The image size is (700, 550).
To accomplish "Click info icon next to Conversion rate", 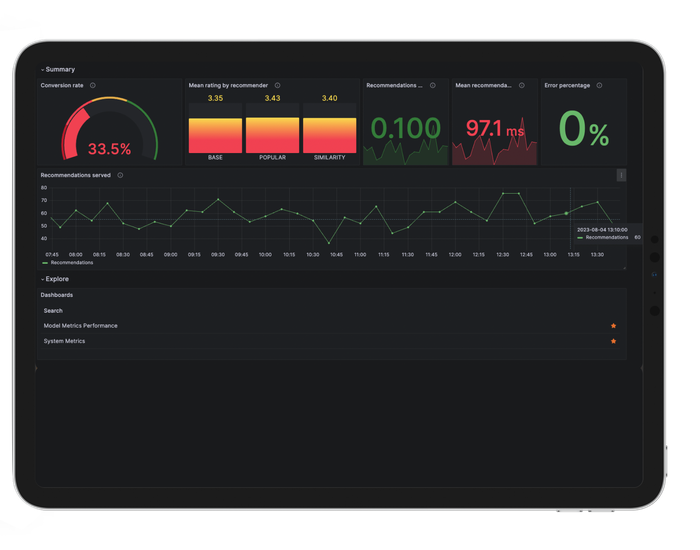I will pos(93,86).
